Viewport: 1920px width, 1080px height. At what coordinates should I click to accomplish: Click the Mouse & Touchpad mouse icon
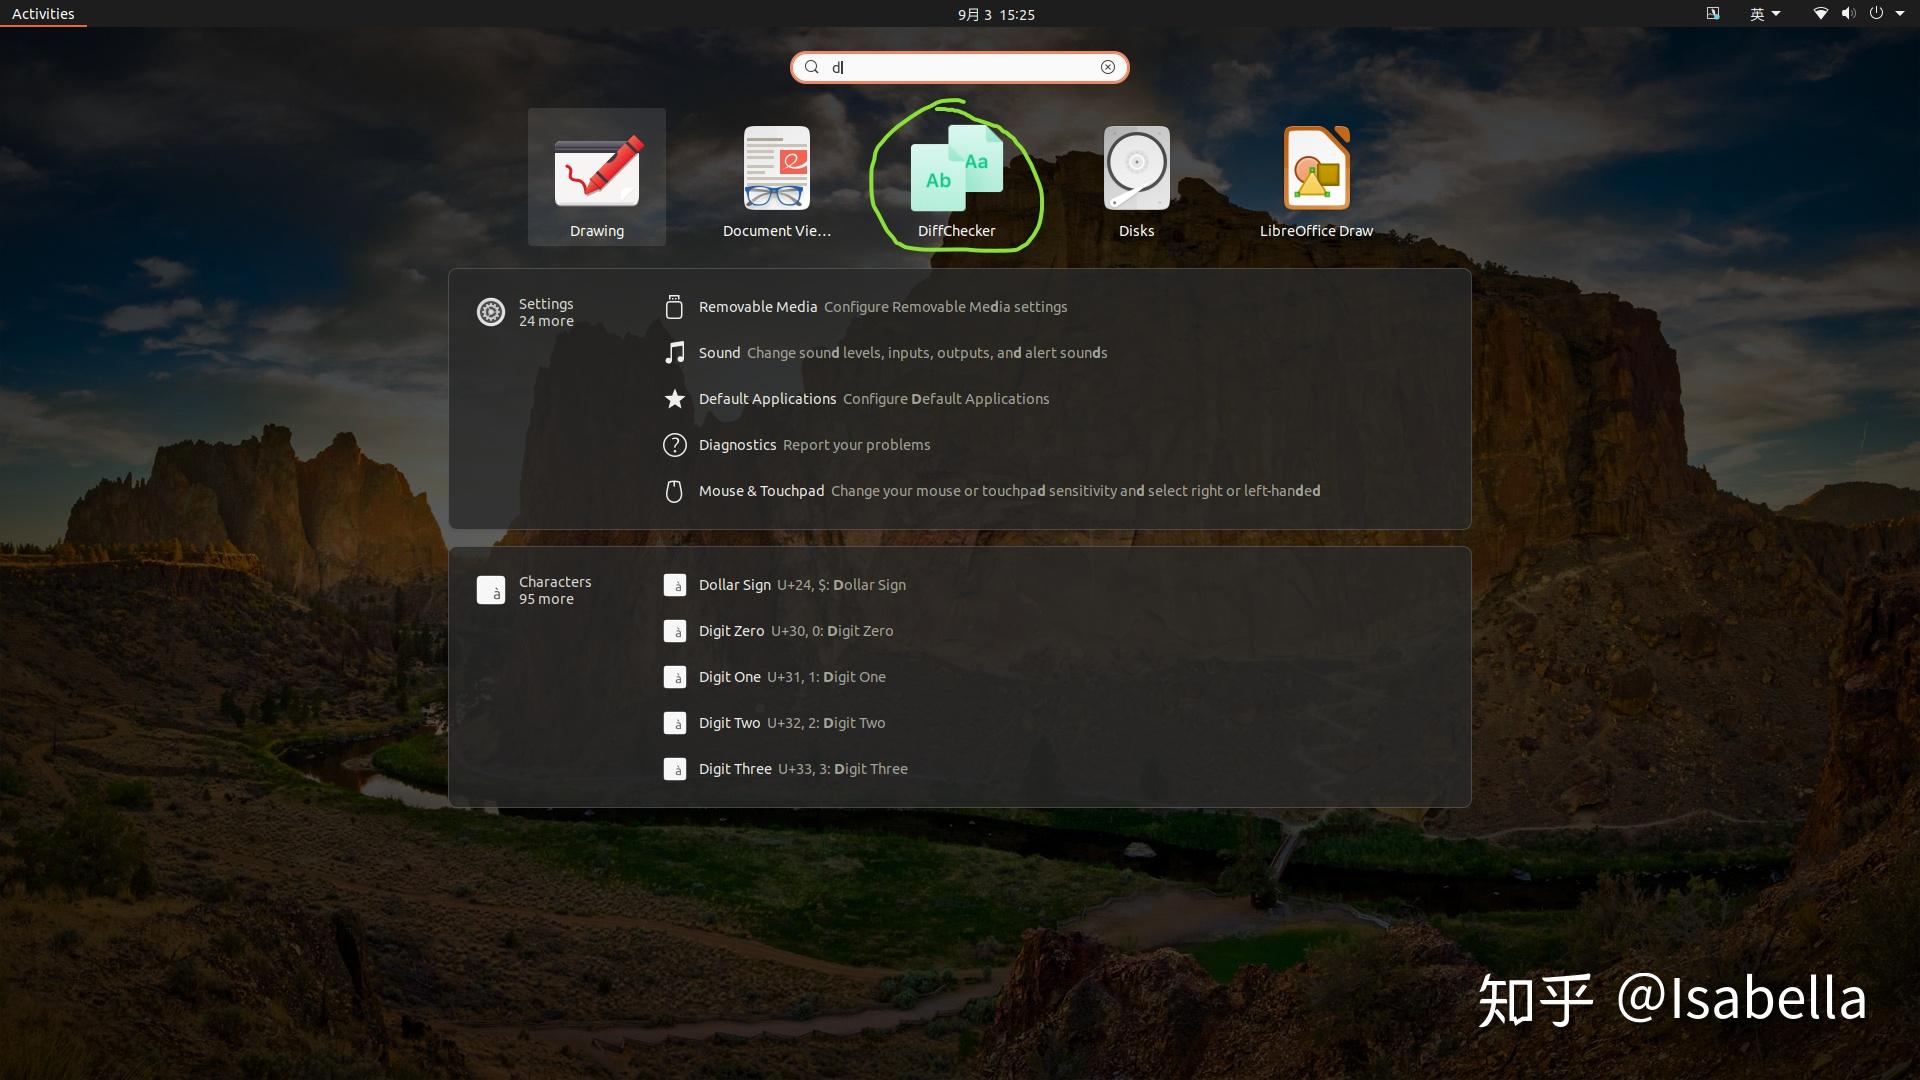point(675,491)
